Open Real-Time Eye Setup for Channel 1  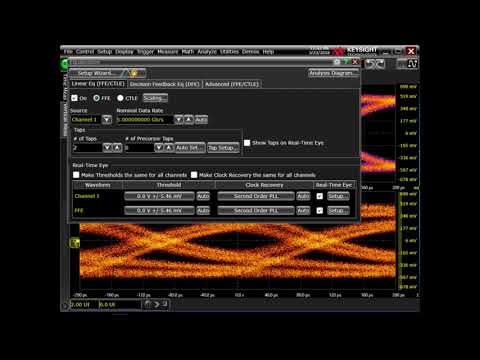(338, 196)
